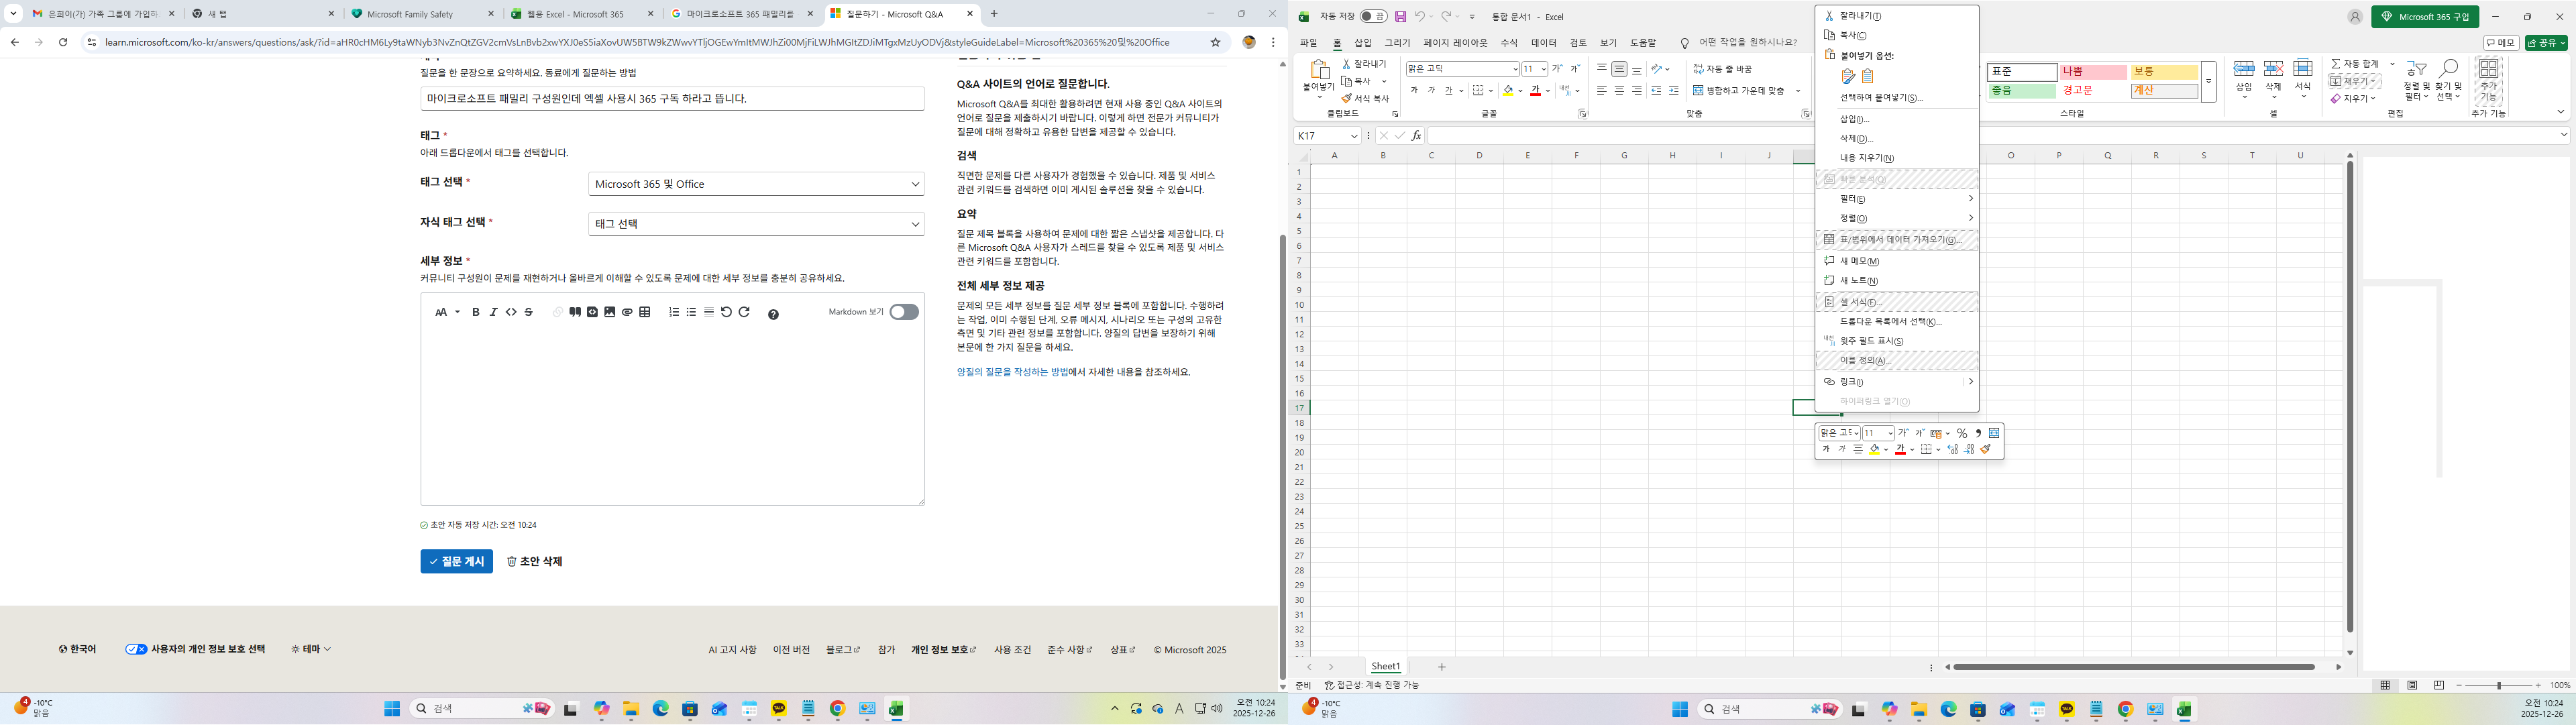The height and width of the screenshot is (725, 2576).
Task: Click the 질문 게시 button
Action: (456, 561)
